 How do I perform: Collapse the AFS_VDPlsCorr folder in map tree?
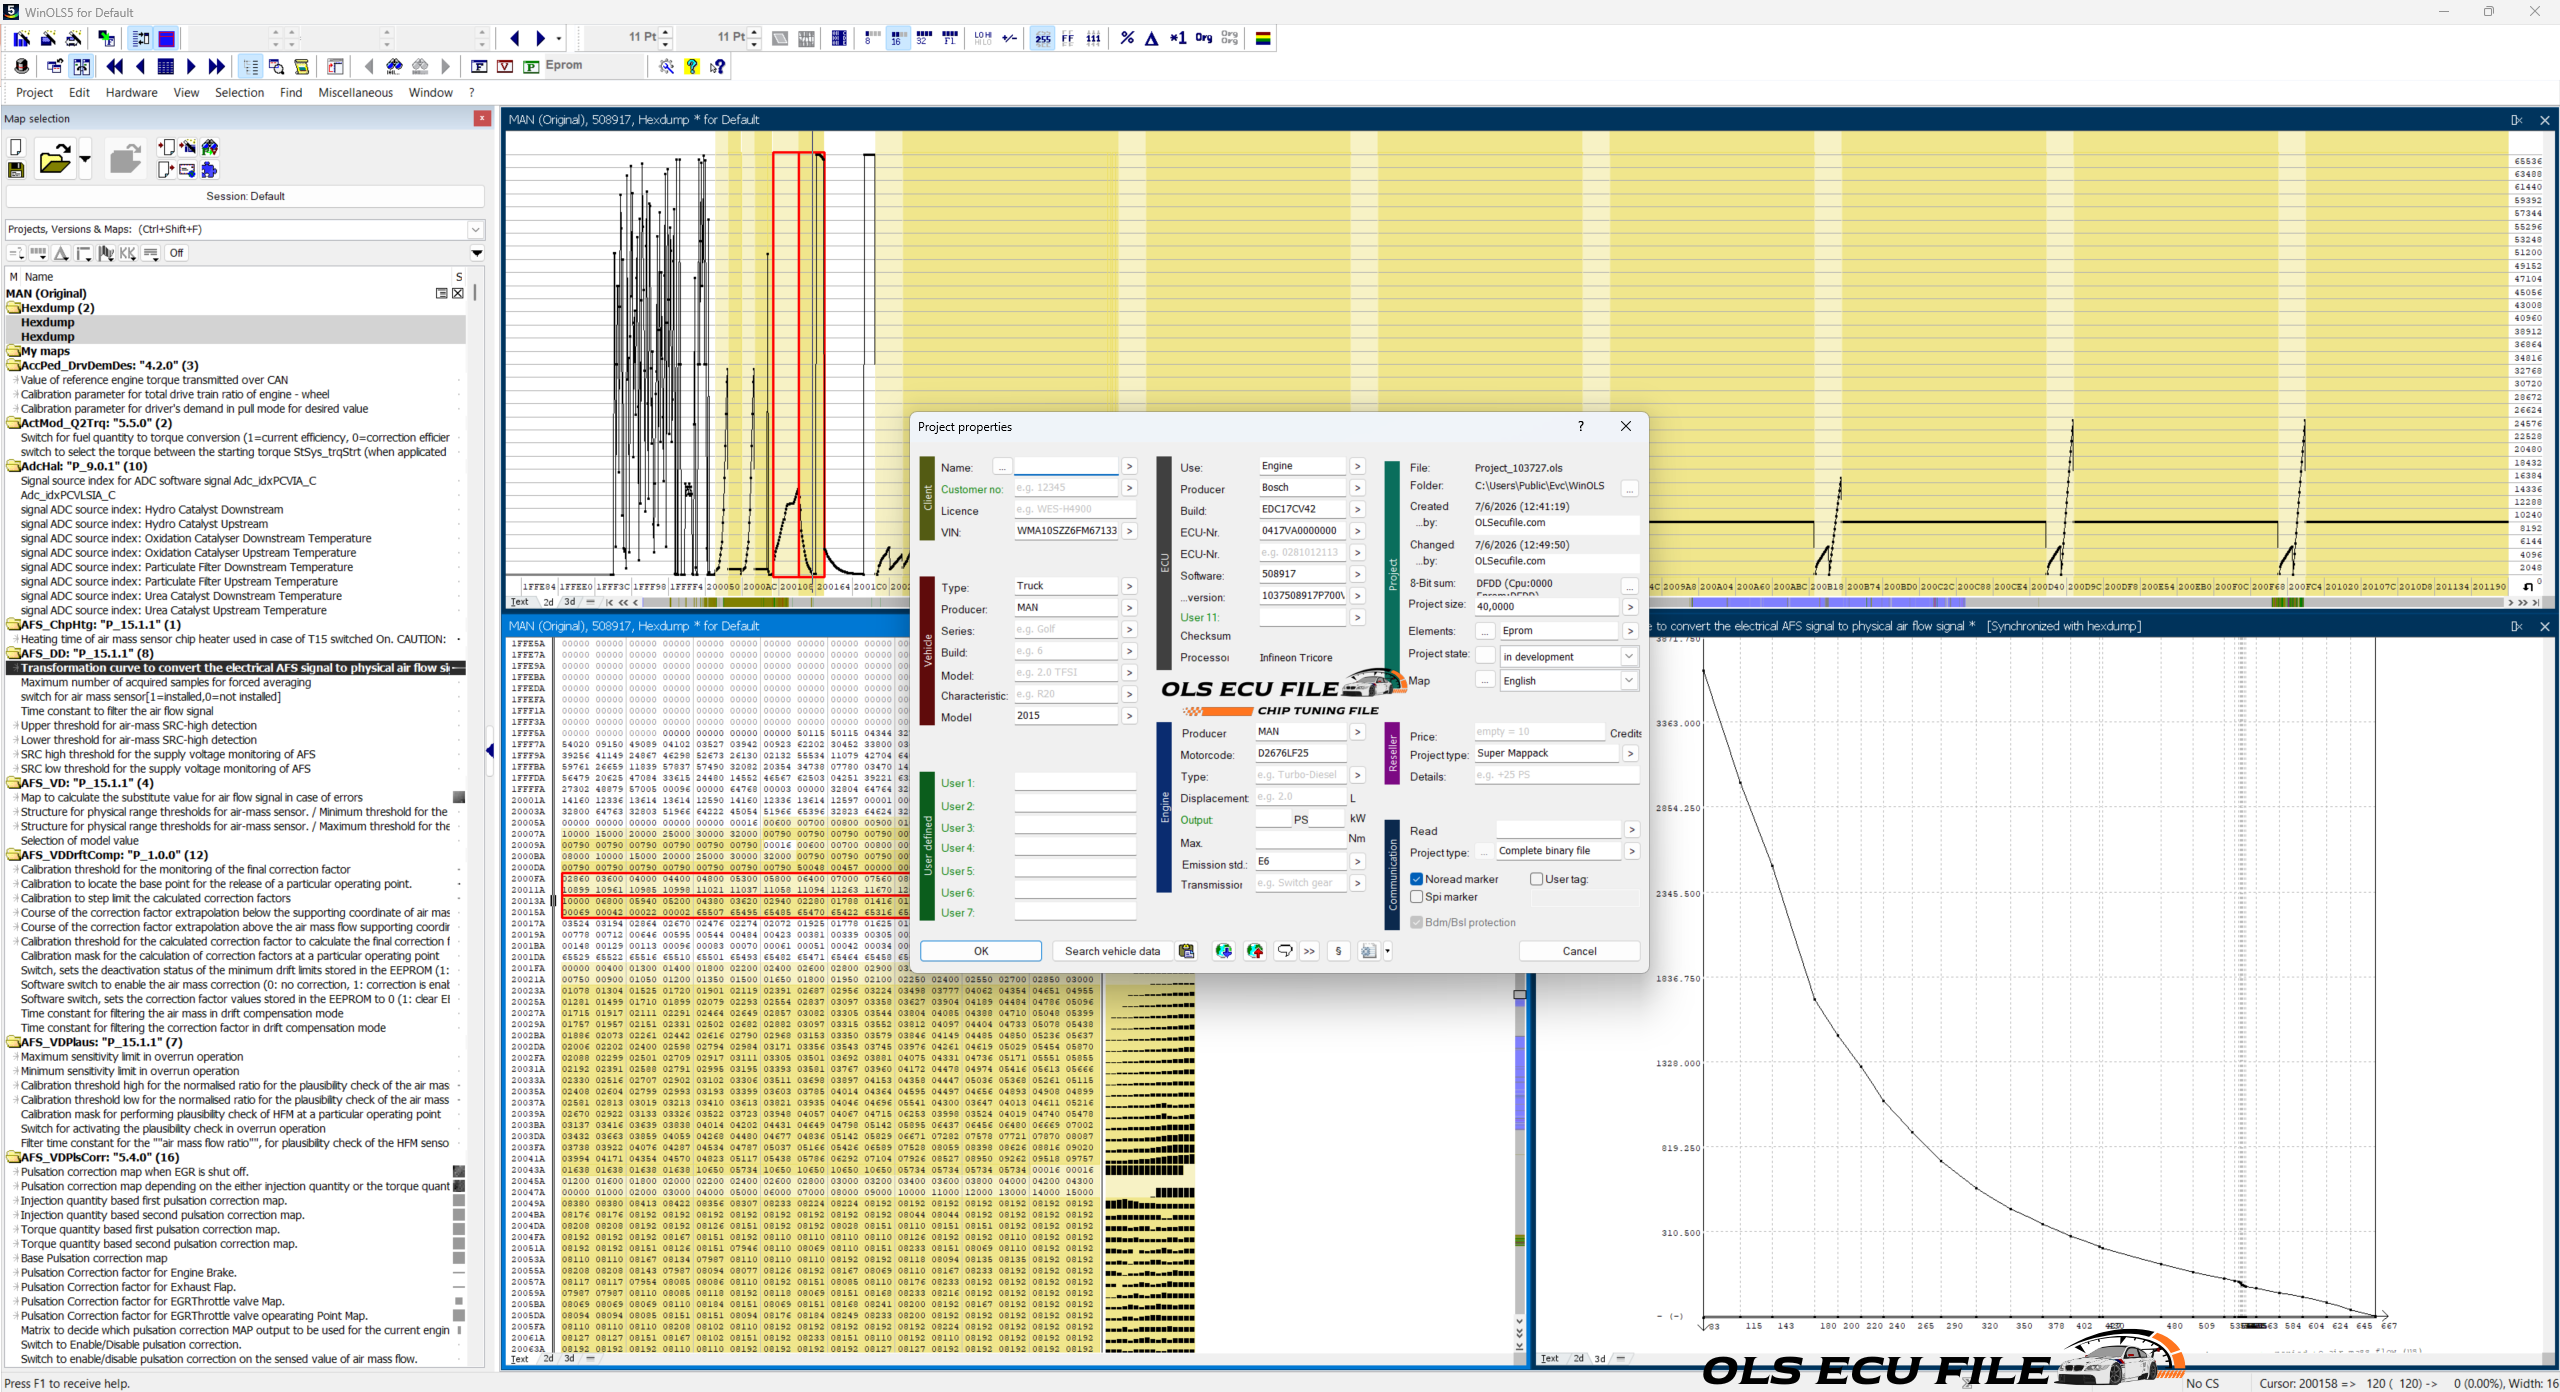tap(14, 1158)
